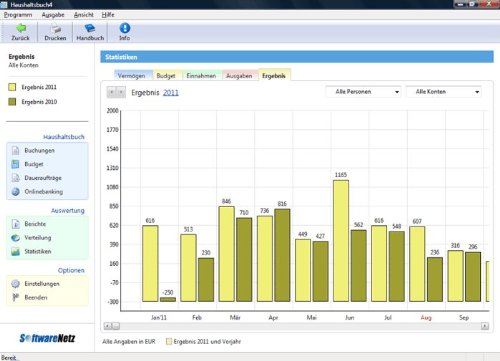Open the Ausgabe menu
The image size is (500, 361).
point(53,15)
